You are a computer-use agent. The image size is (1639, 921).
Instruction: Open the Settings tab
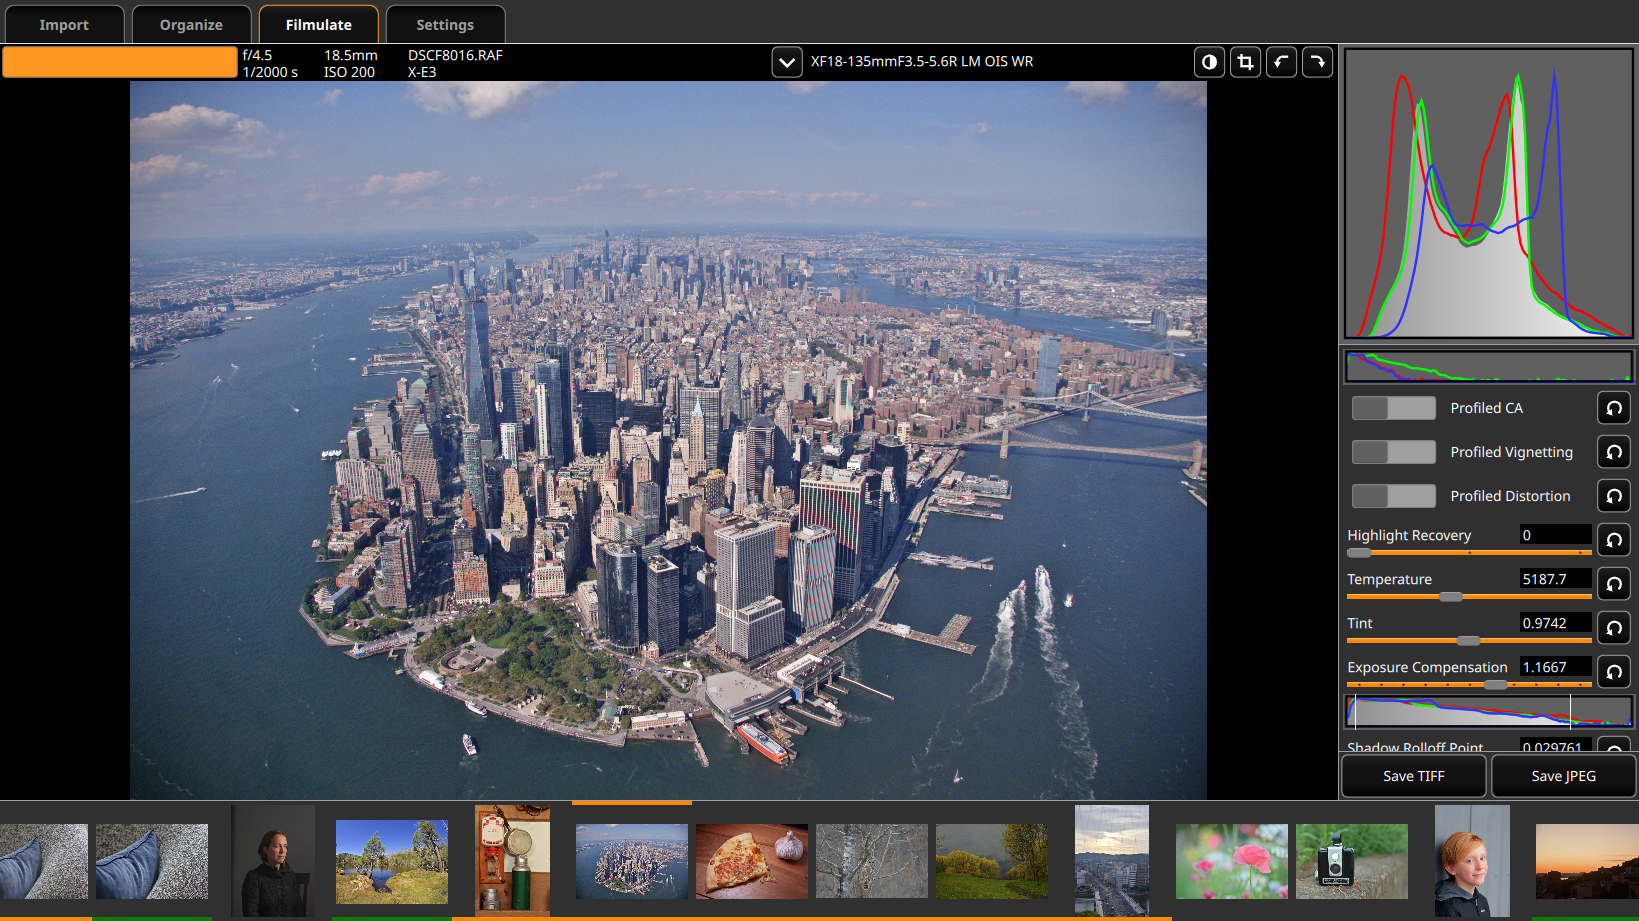(x=445, y=25)
